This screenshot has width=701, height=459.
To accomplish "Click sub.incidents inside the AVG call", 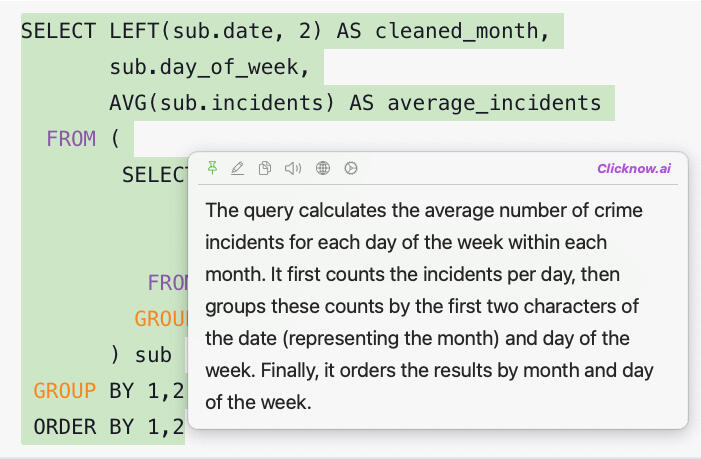I will [x=236, y=103].
